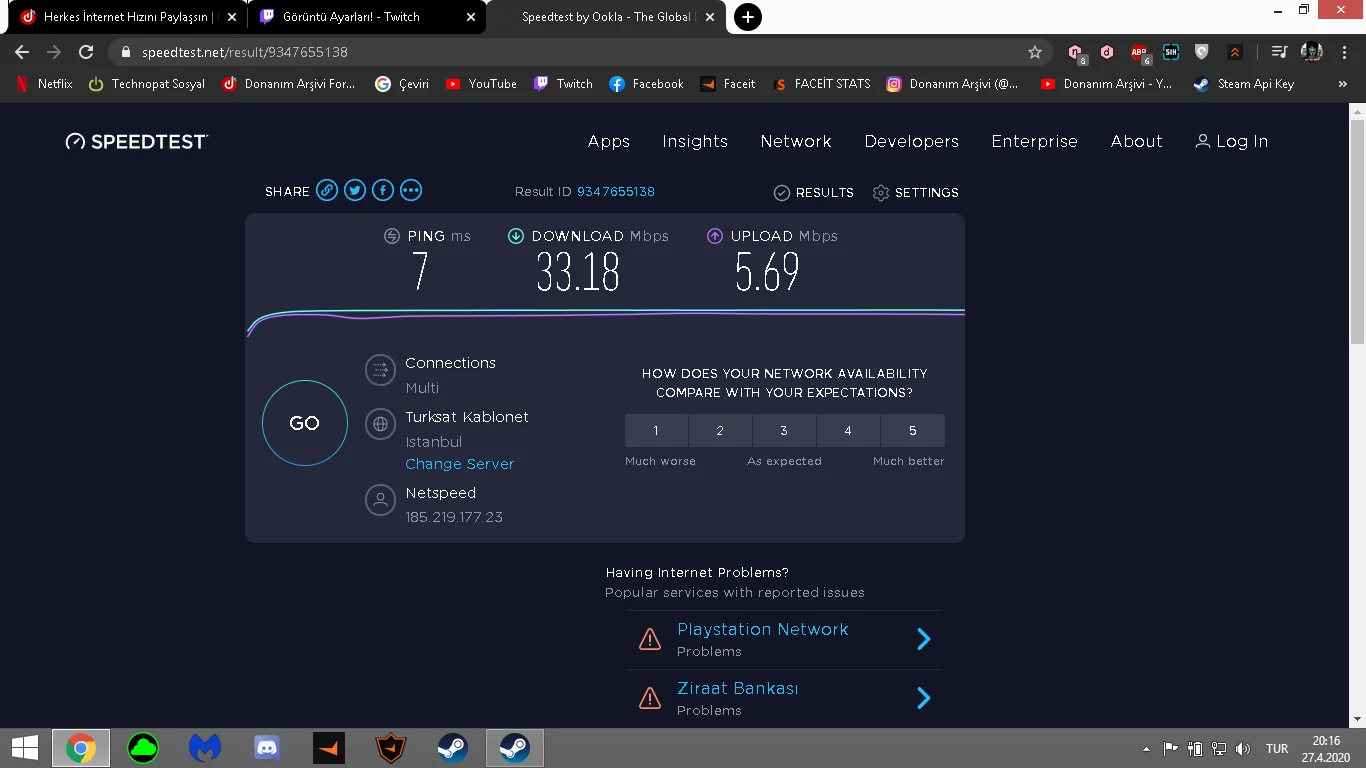Reload the Speedtest page
Viewport: 1366px width, 768px height.
point(86,52)
